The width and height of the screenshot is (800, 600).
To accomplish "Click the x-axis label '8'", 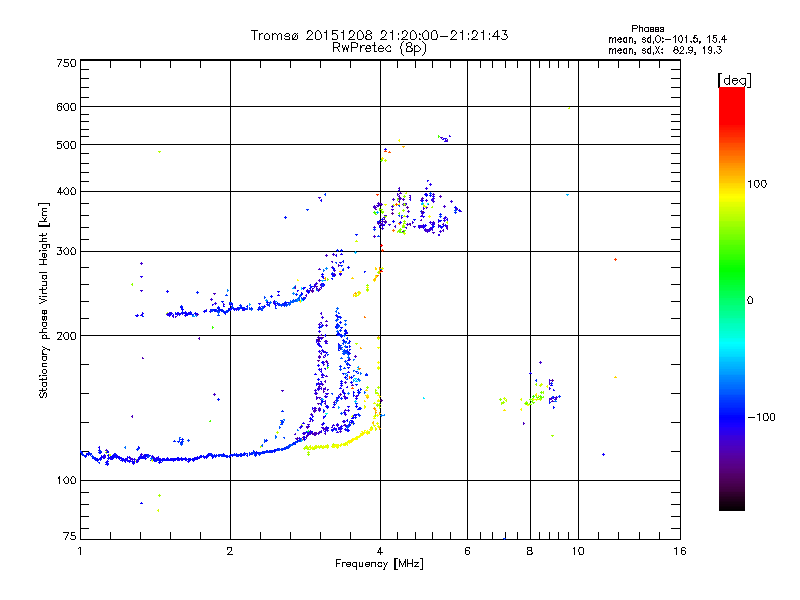I will click(530, 551).
